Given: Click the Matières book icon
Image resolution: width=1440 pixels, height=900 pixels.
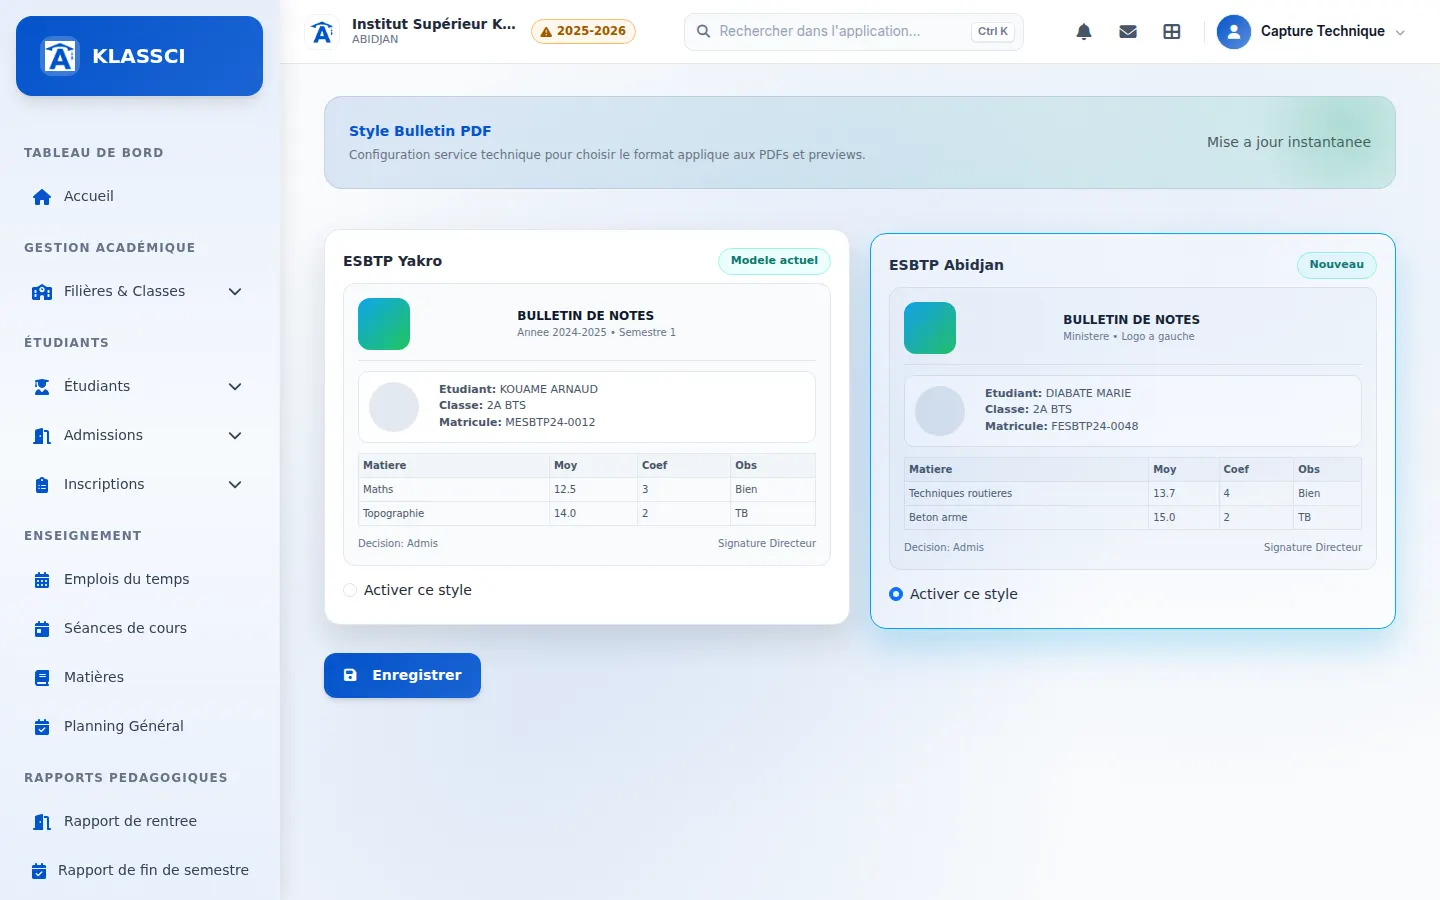Looking at the screenshot, I should [42, 678].
